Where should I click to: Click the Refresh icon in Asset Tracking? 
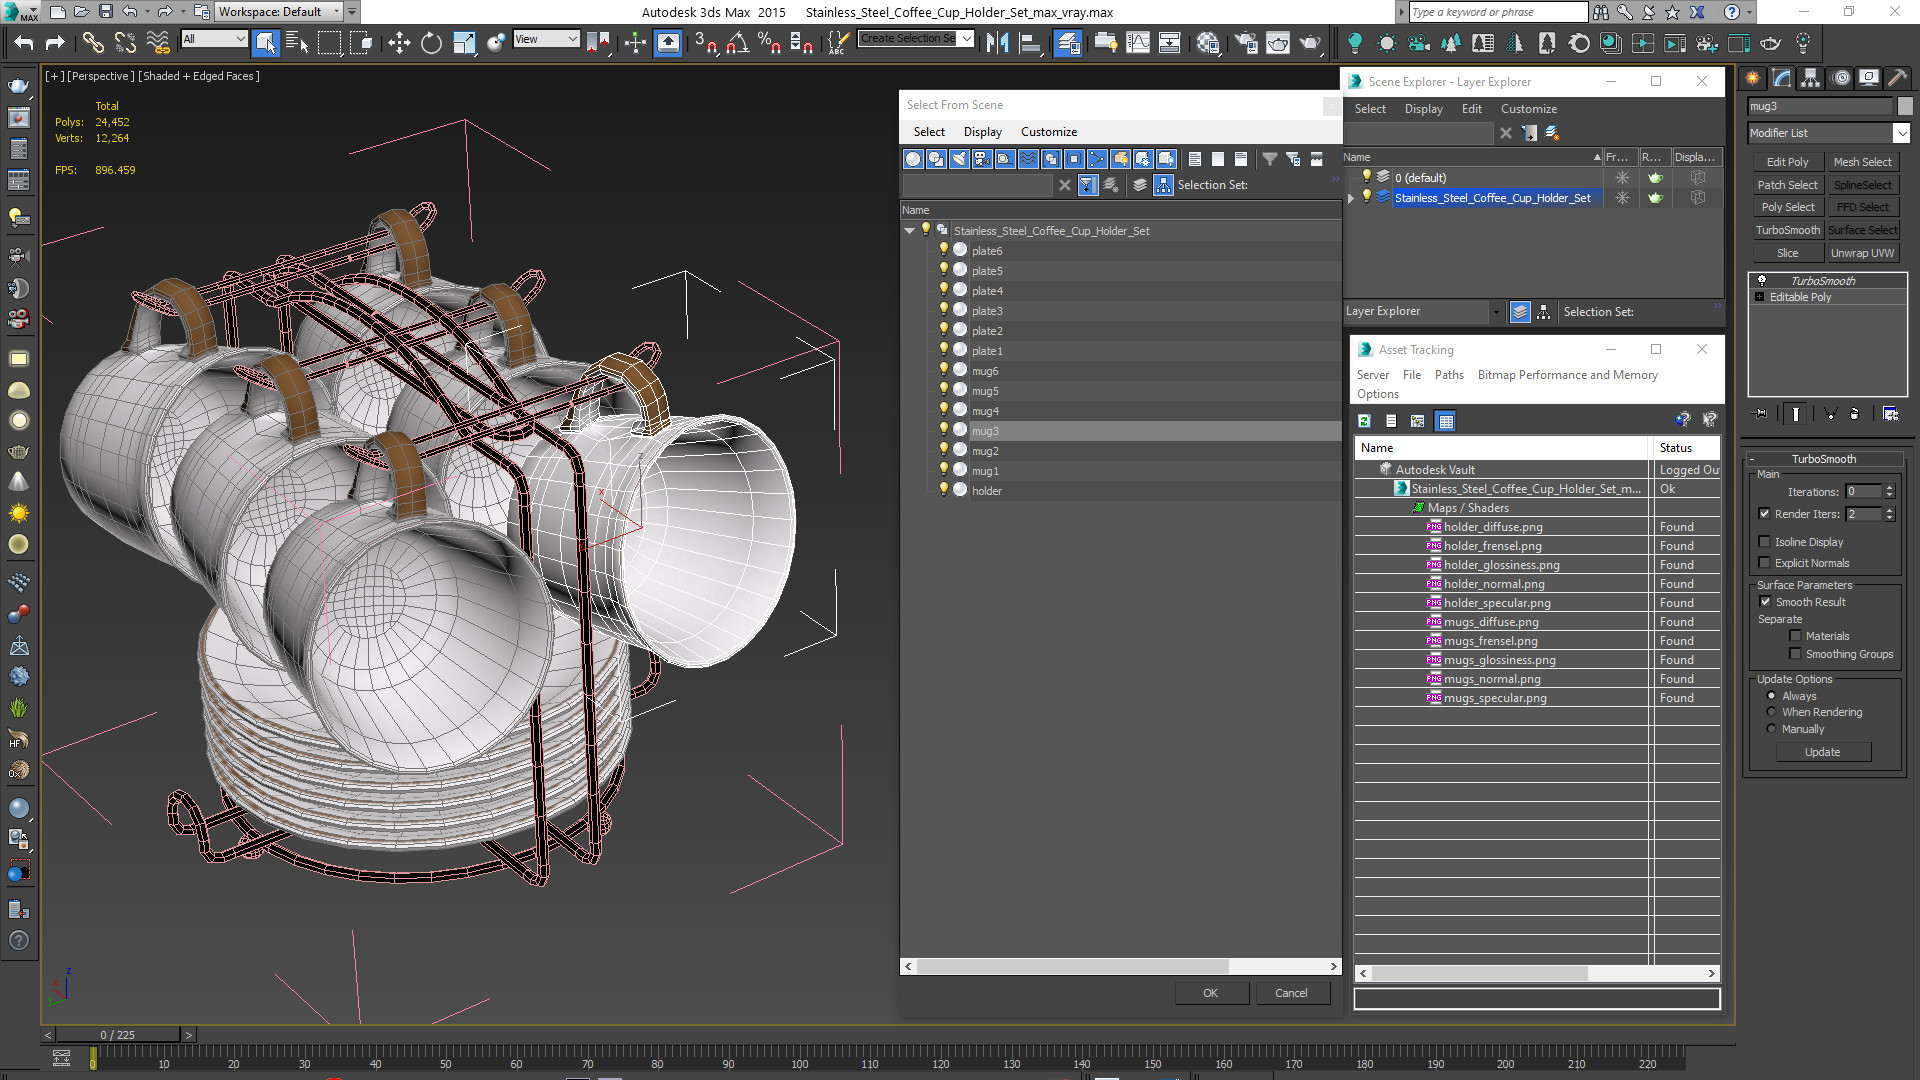1364,421
